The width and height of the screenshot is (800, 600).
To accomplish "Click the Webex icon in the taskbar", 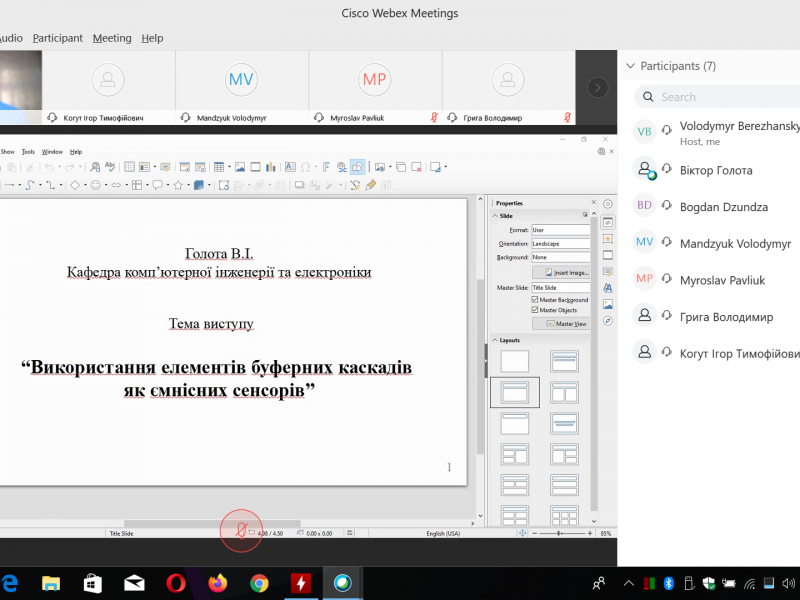I will pos(342,583).
